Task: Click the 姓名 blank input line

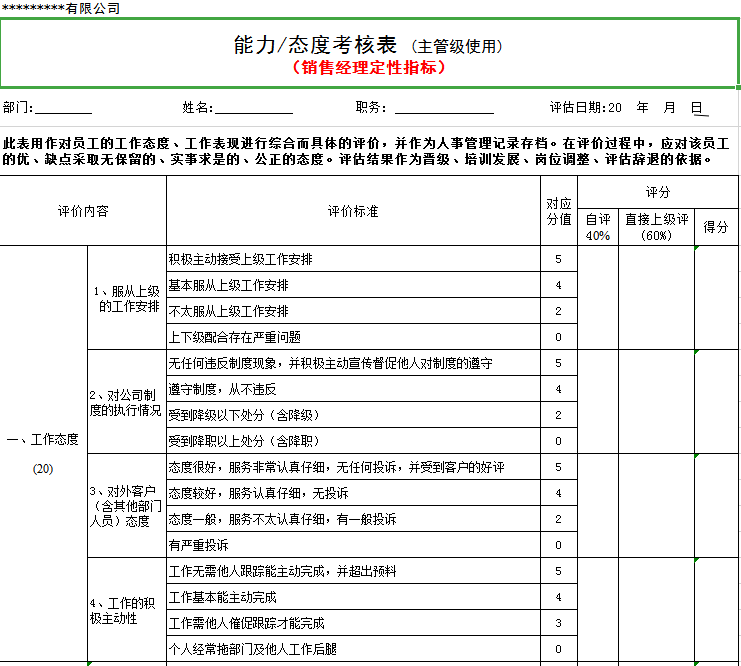Action: tap(254, 108)
